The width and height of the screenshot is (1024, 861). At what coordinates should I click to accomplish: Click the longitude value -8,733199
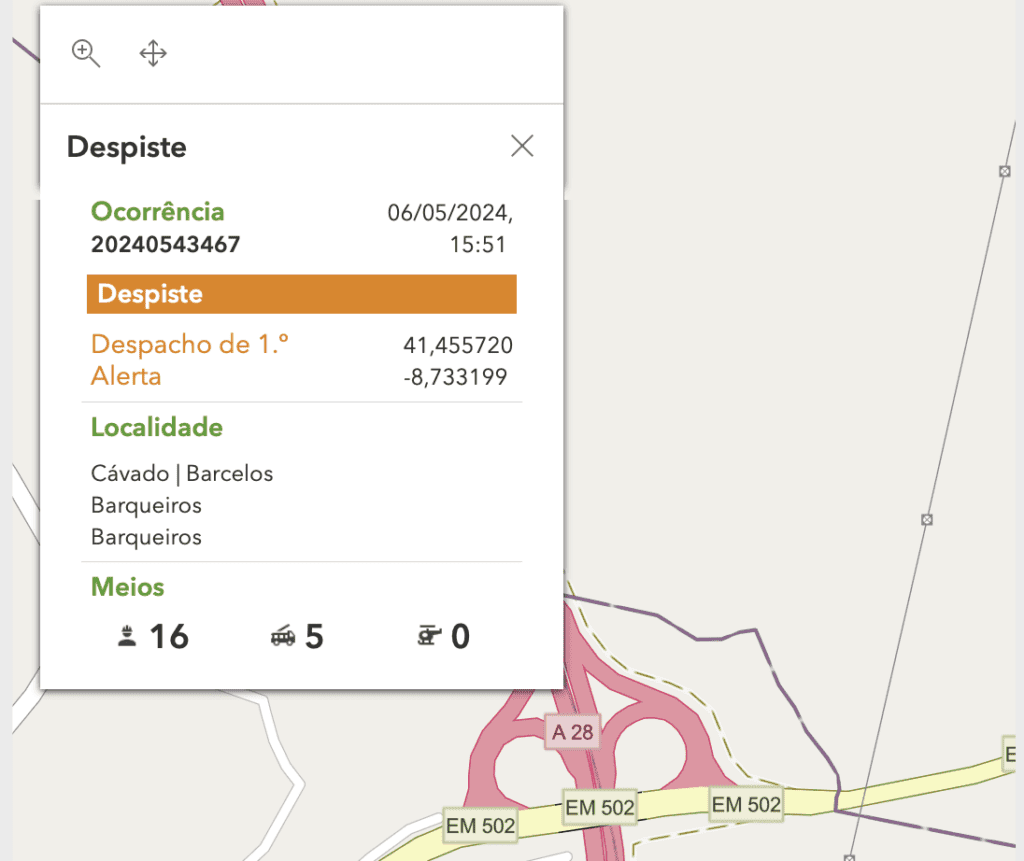click(x=456, y=377)
